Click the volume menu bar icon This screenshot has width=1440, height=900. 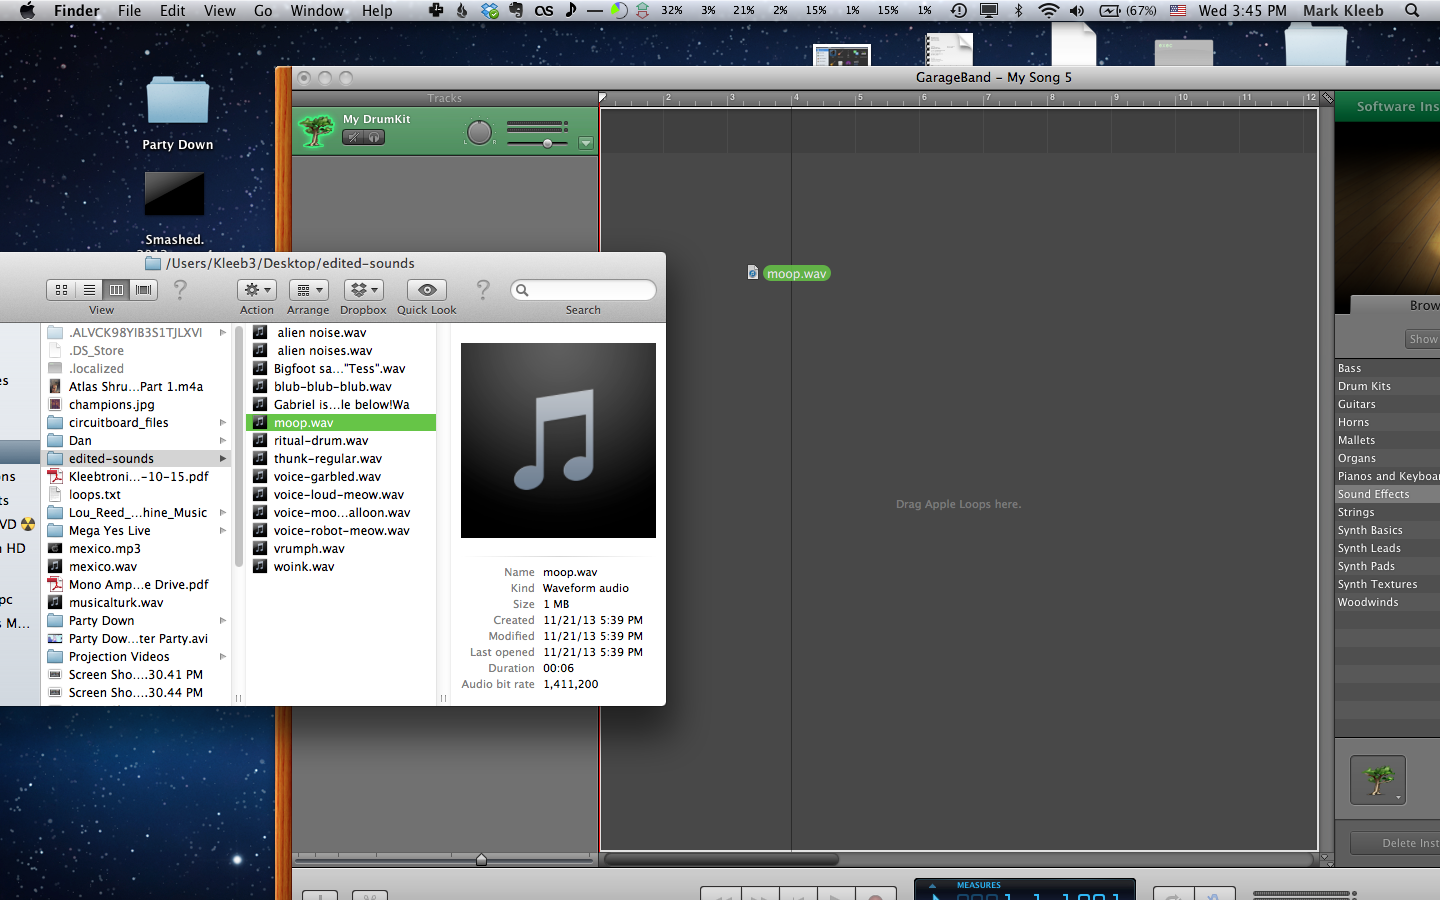click(1077, 10)
